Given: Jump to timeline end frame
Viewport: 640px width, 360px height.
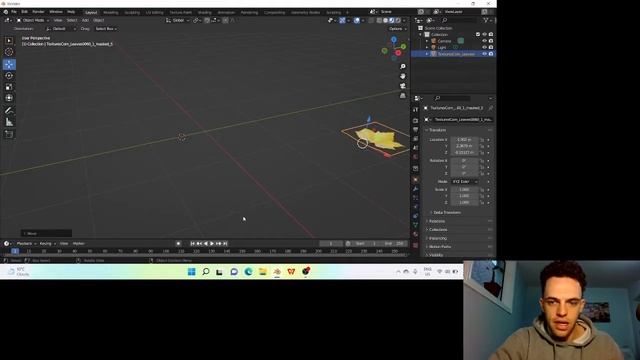Looking at the screenshot, I should [225, 244].
